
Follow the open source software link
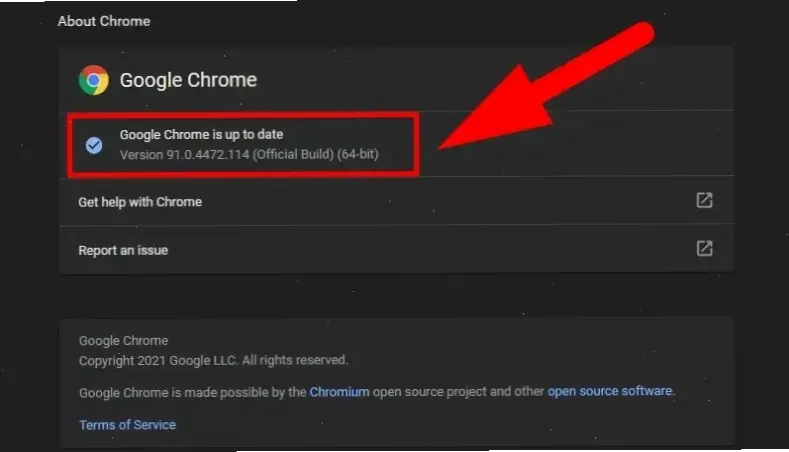click(610, 391)
